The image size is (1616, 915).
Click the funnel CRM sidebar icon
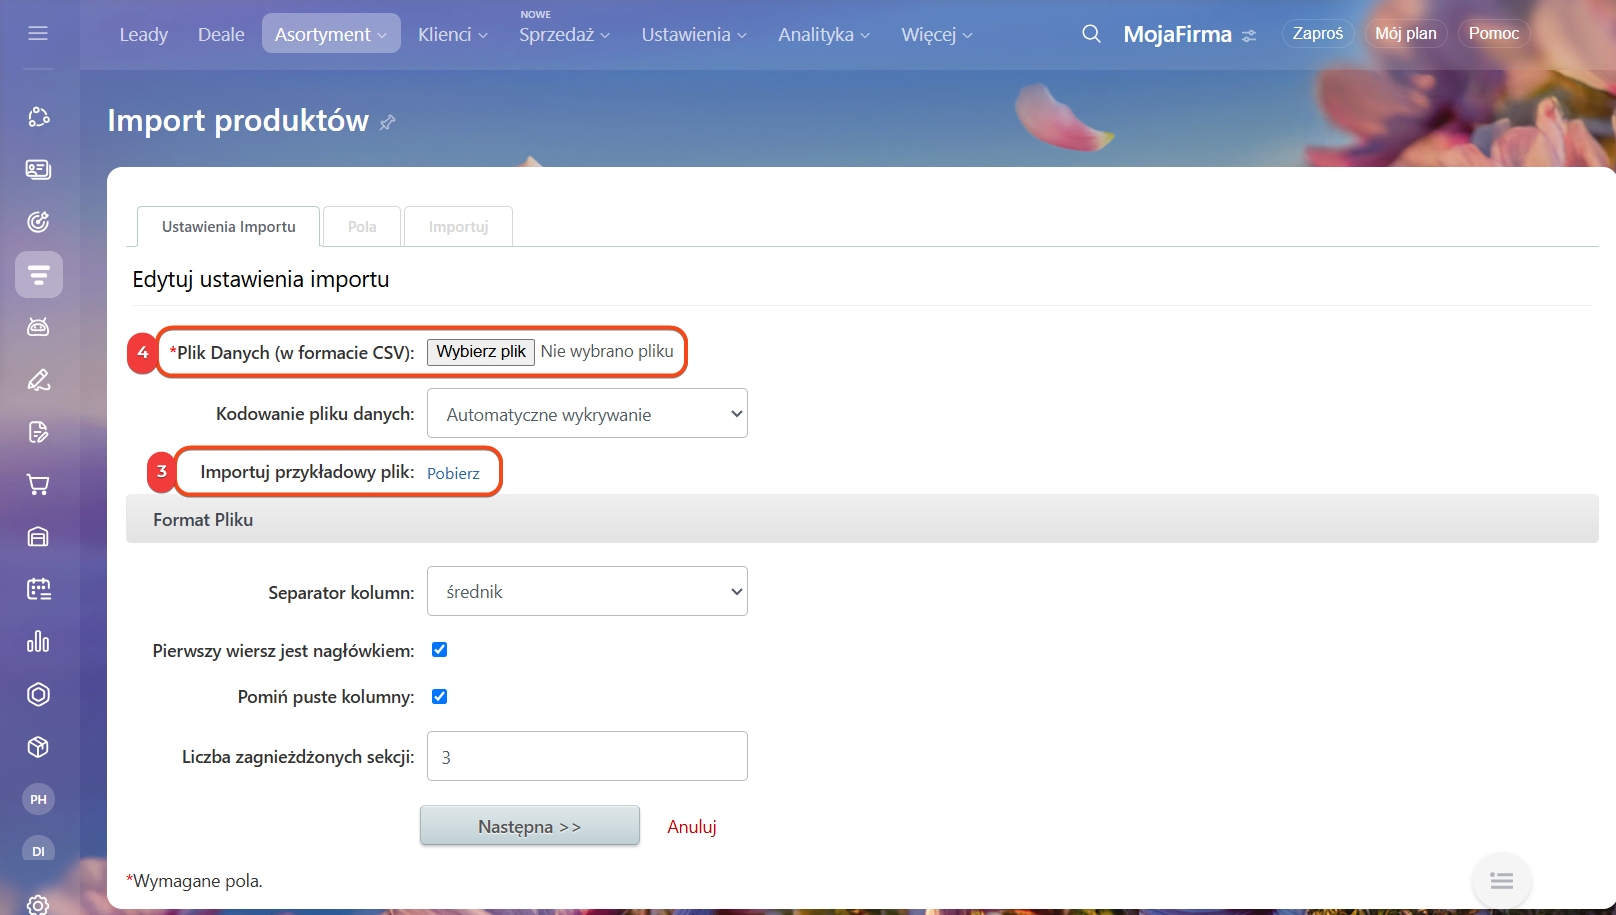39,274
